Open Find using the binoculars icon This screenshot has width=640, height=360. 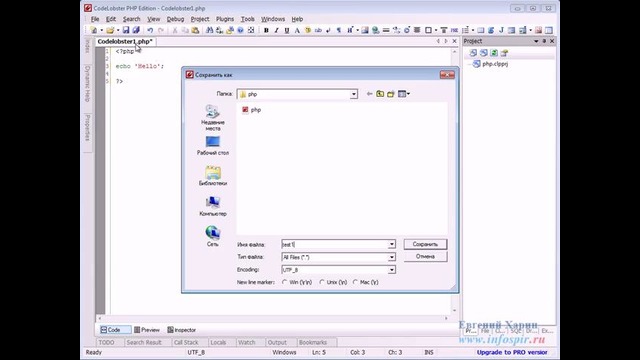(x=209, y=30)
